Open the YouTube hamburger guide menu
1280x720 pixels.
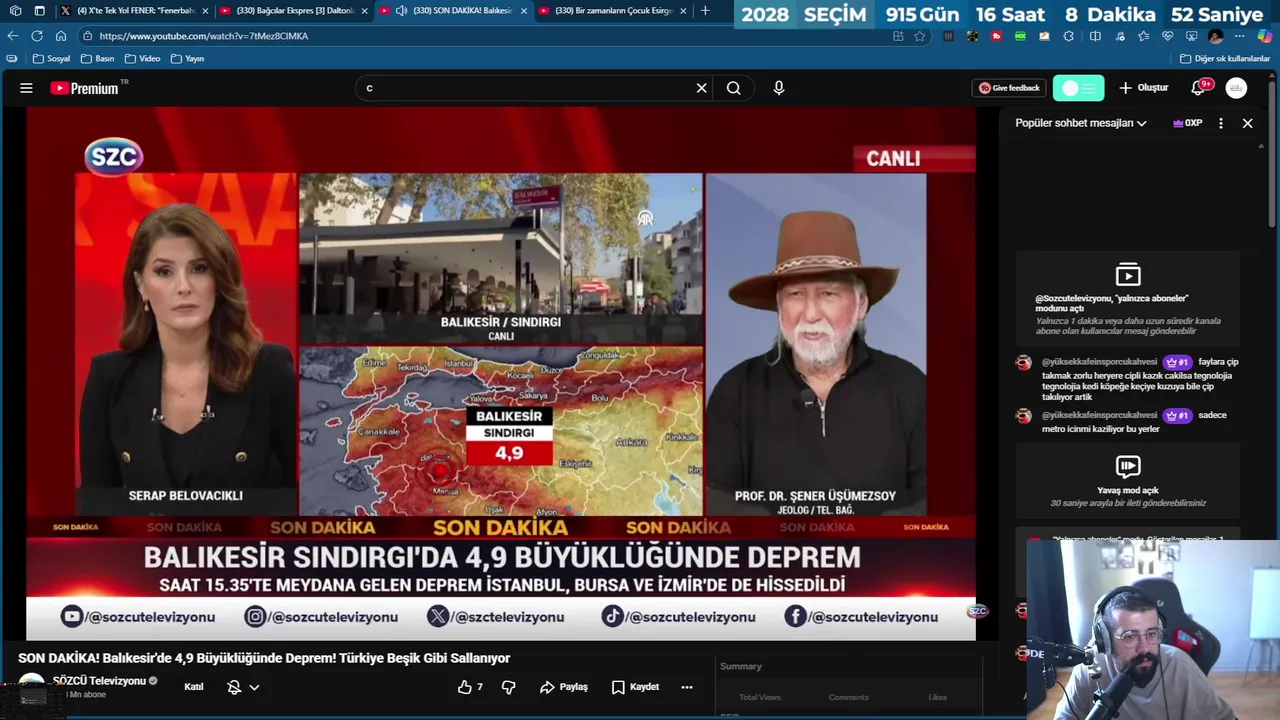pyautogui.click(x=26, y=88)
